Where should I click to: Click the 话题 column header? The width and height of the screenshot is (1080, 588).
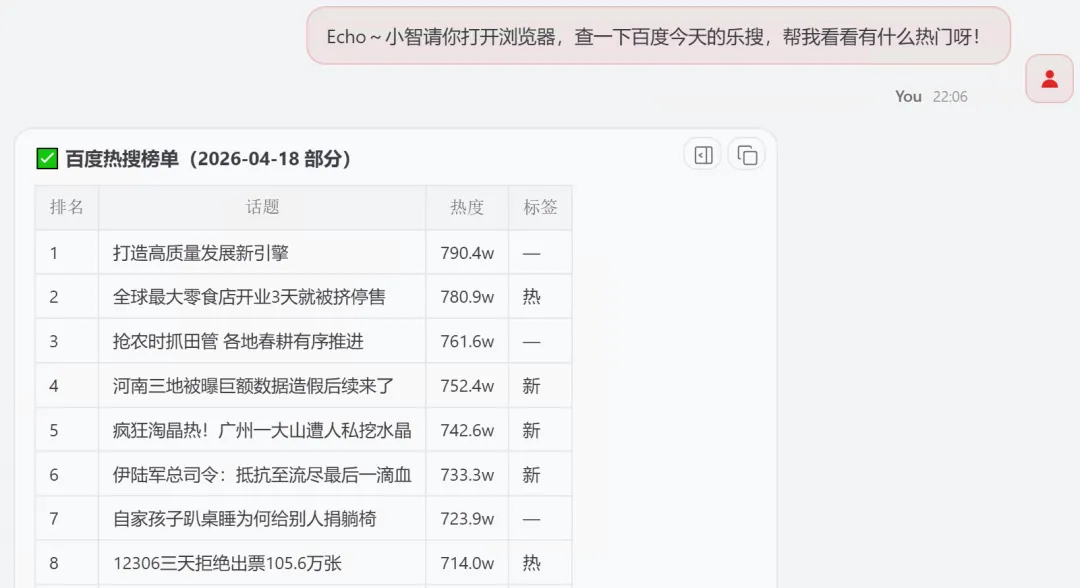[x=262, y=207]
